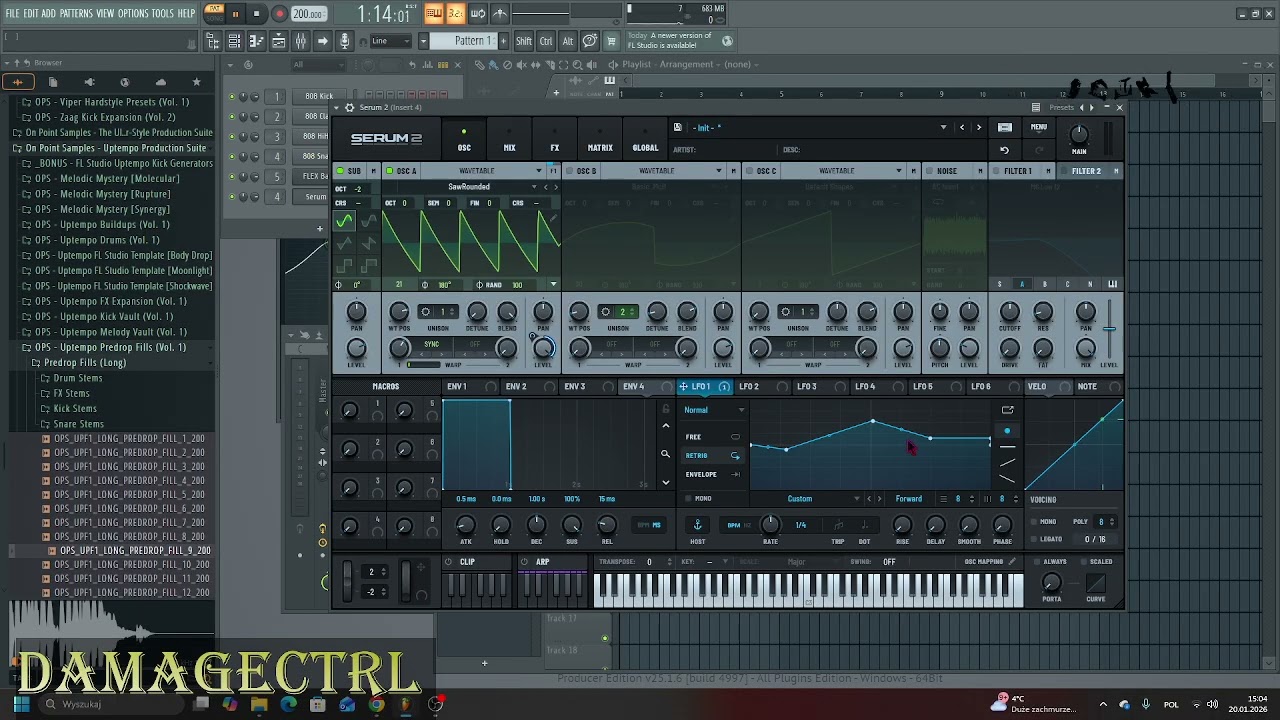Open the FILE menu
1280x720 pixels.
(x=12, y=13)
